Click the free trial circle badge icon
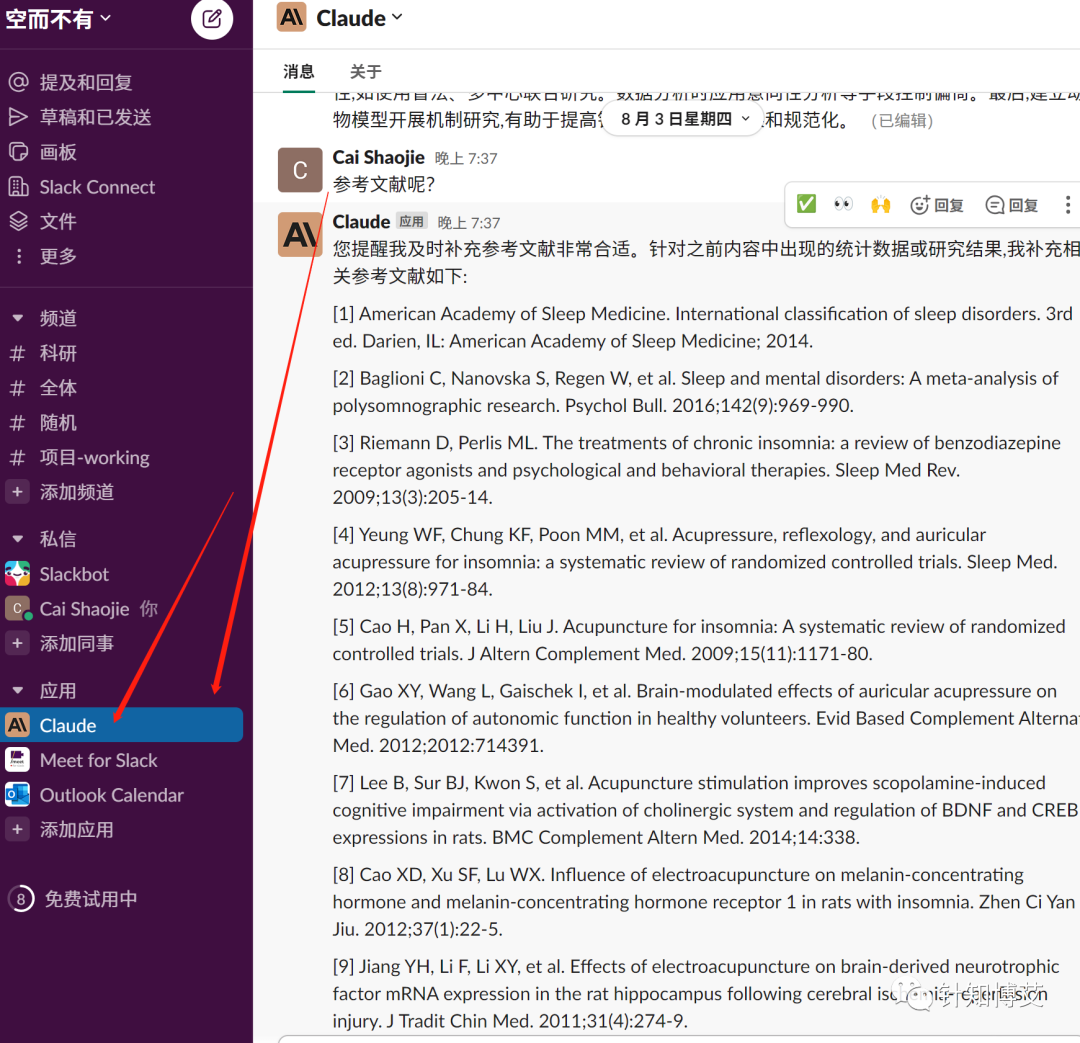Screen dimensions: 1080x1043 tap(21, 899)
